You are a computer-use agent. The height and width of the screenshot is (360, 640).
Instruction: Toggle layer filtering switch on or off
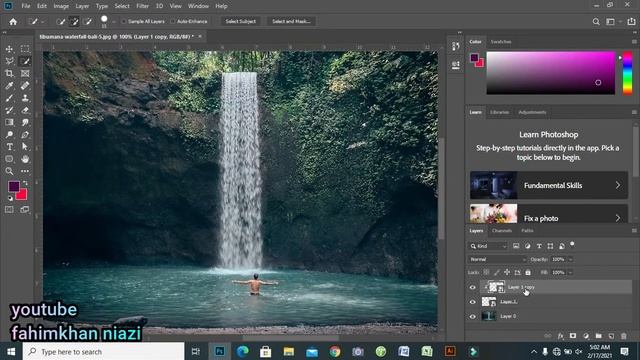click(x=572, y=244)
